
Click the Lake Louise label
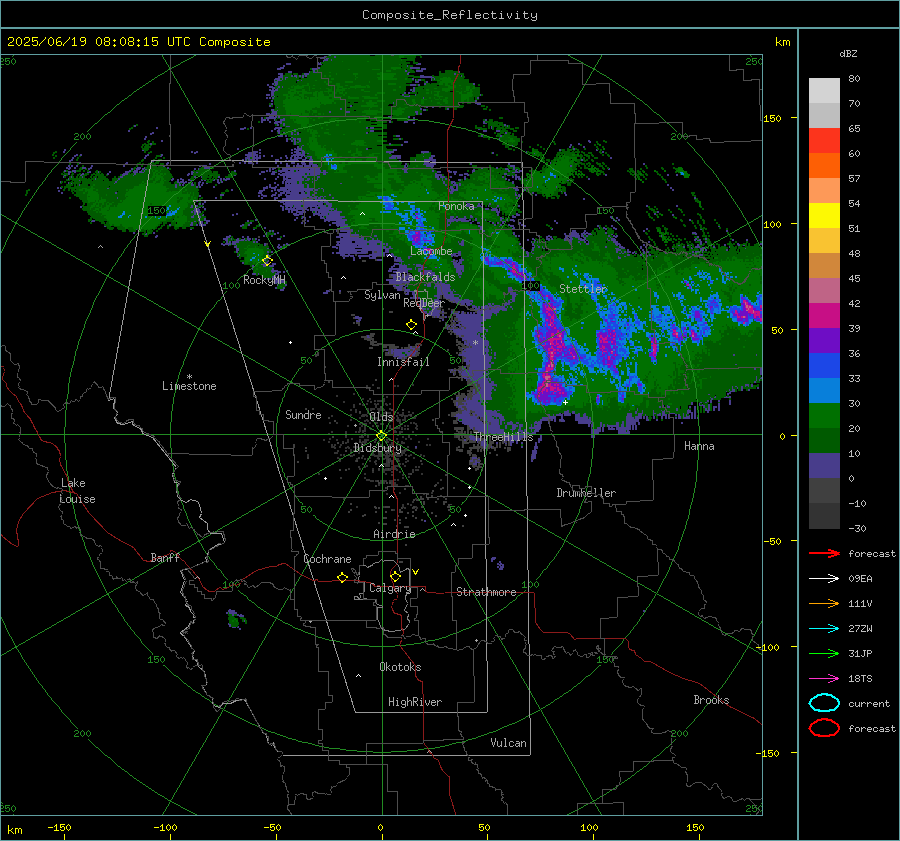click(77, 491)
